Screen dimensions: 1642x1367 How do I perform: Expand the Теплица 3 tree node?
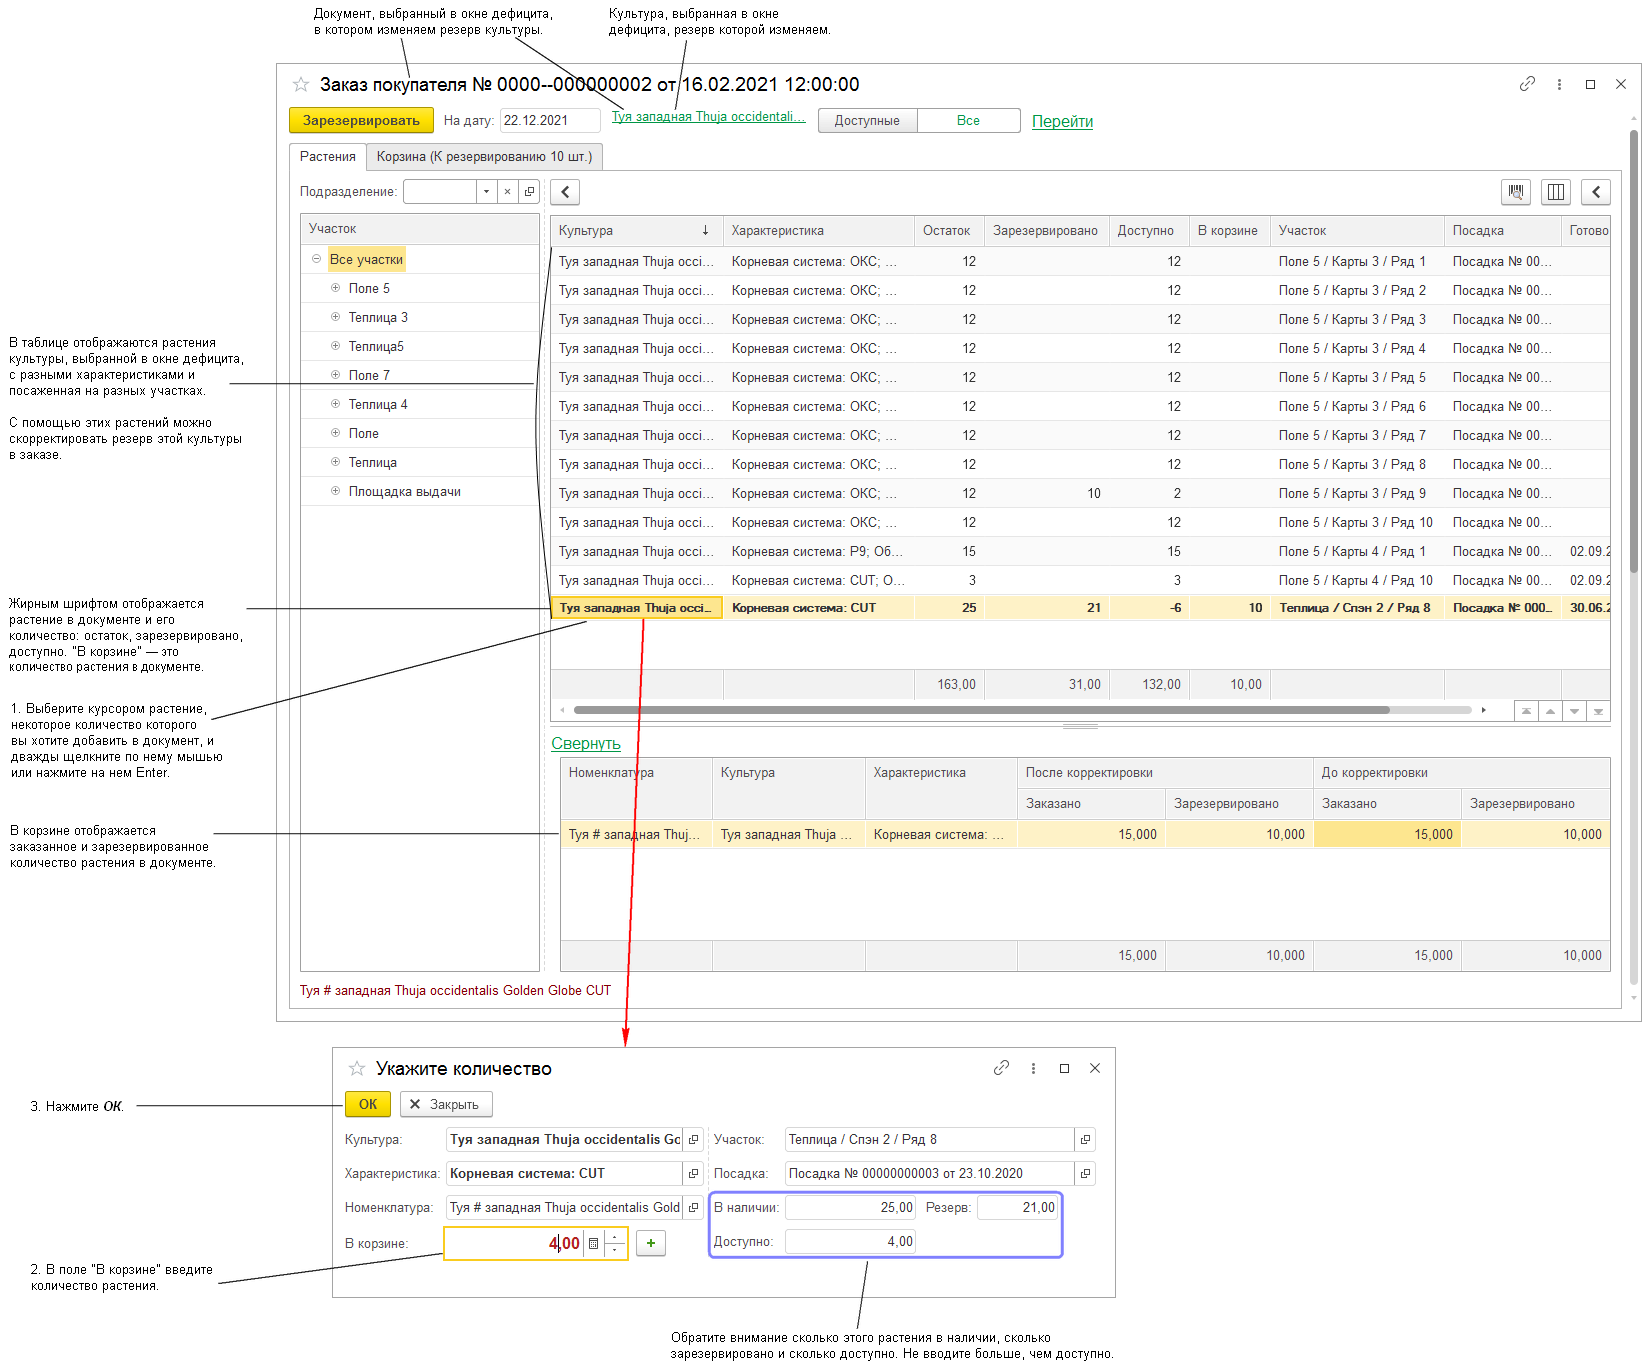pos(336,317)
